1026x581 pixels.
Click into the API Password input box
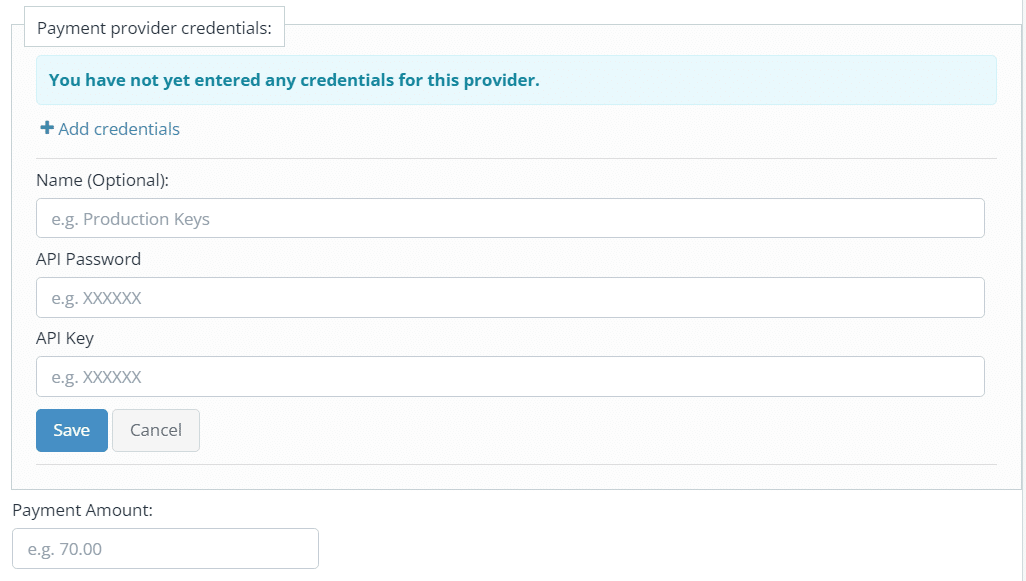click(510, 298)
